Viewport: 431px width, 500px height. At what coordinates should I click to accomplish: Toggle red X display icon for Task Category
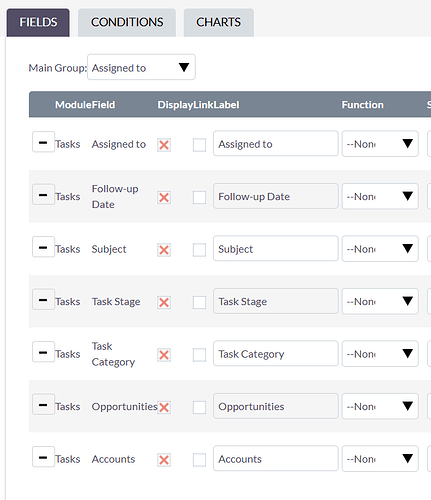(164, 355)
